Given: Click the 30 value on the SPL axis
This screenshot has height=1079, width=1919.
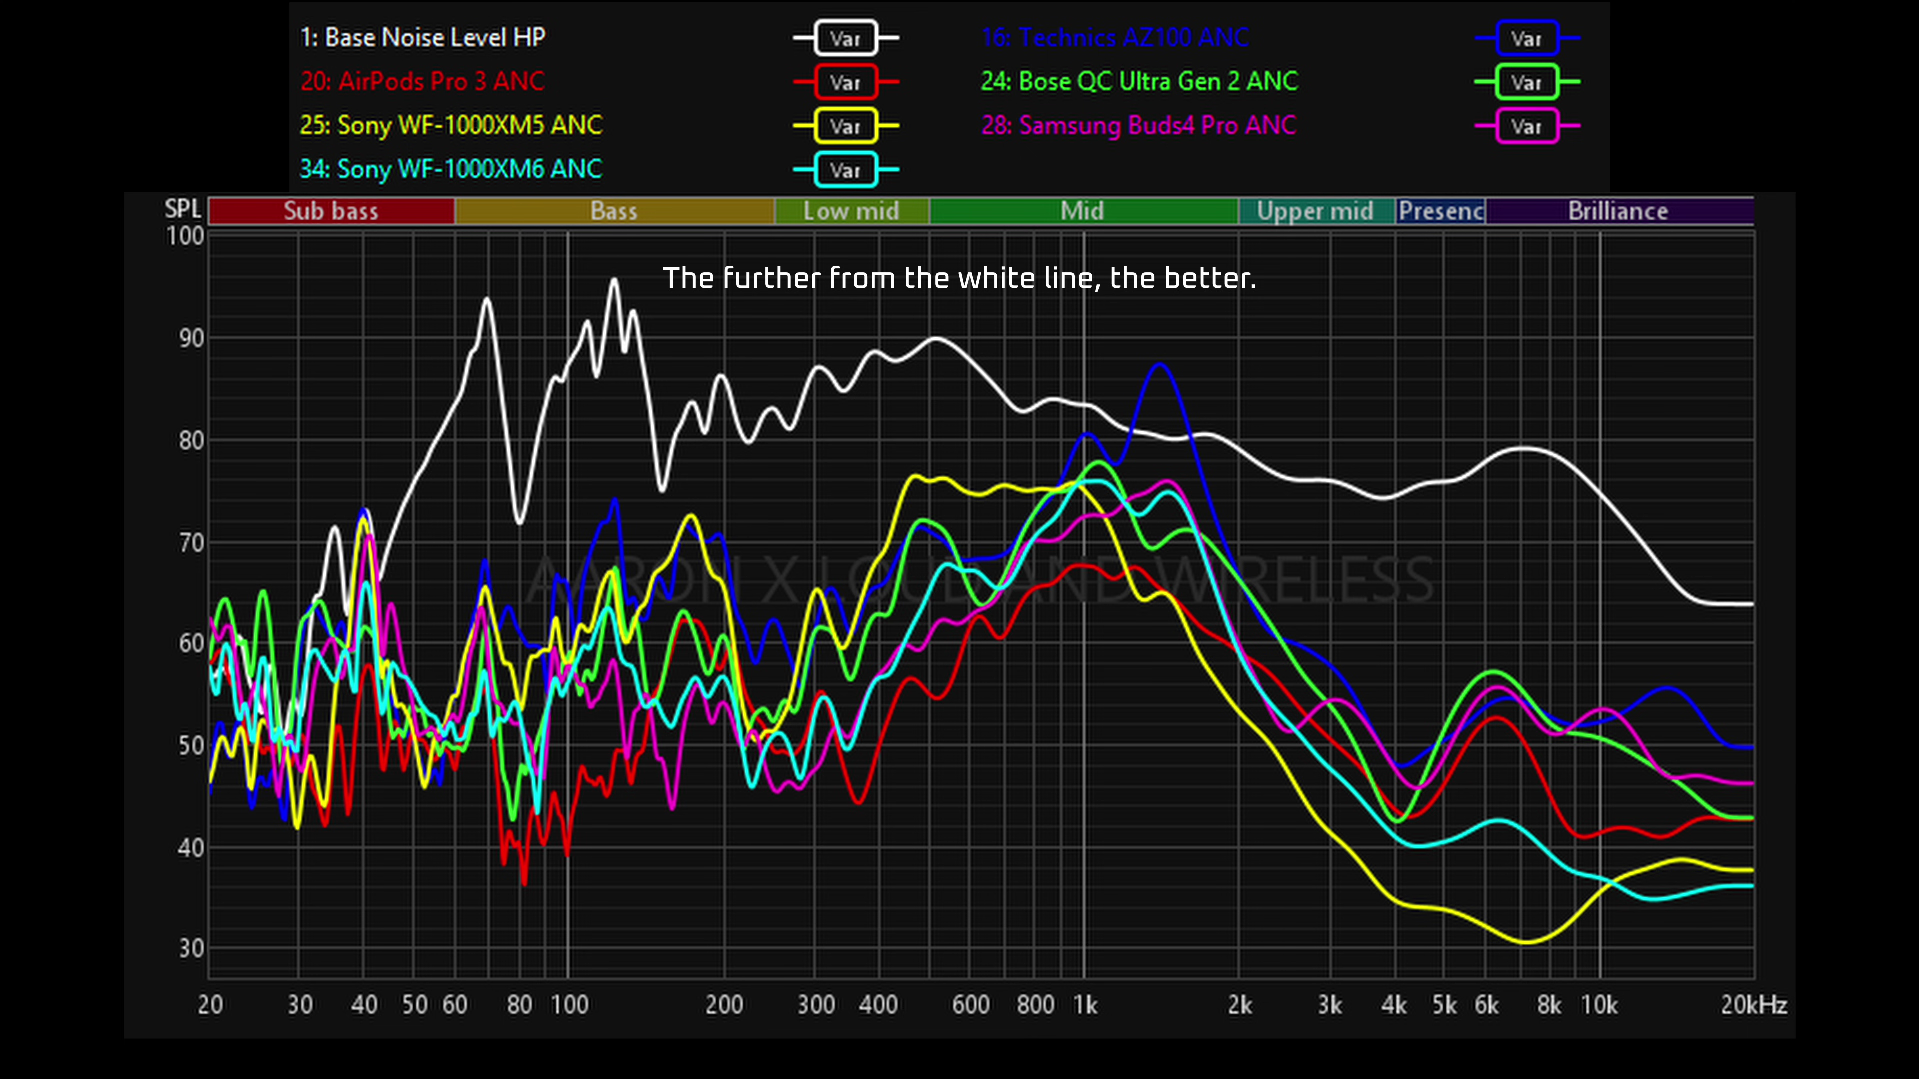Looking at the screenshot, I should tap(191, 948).
